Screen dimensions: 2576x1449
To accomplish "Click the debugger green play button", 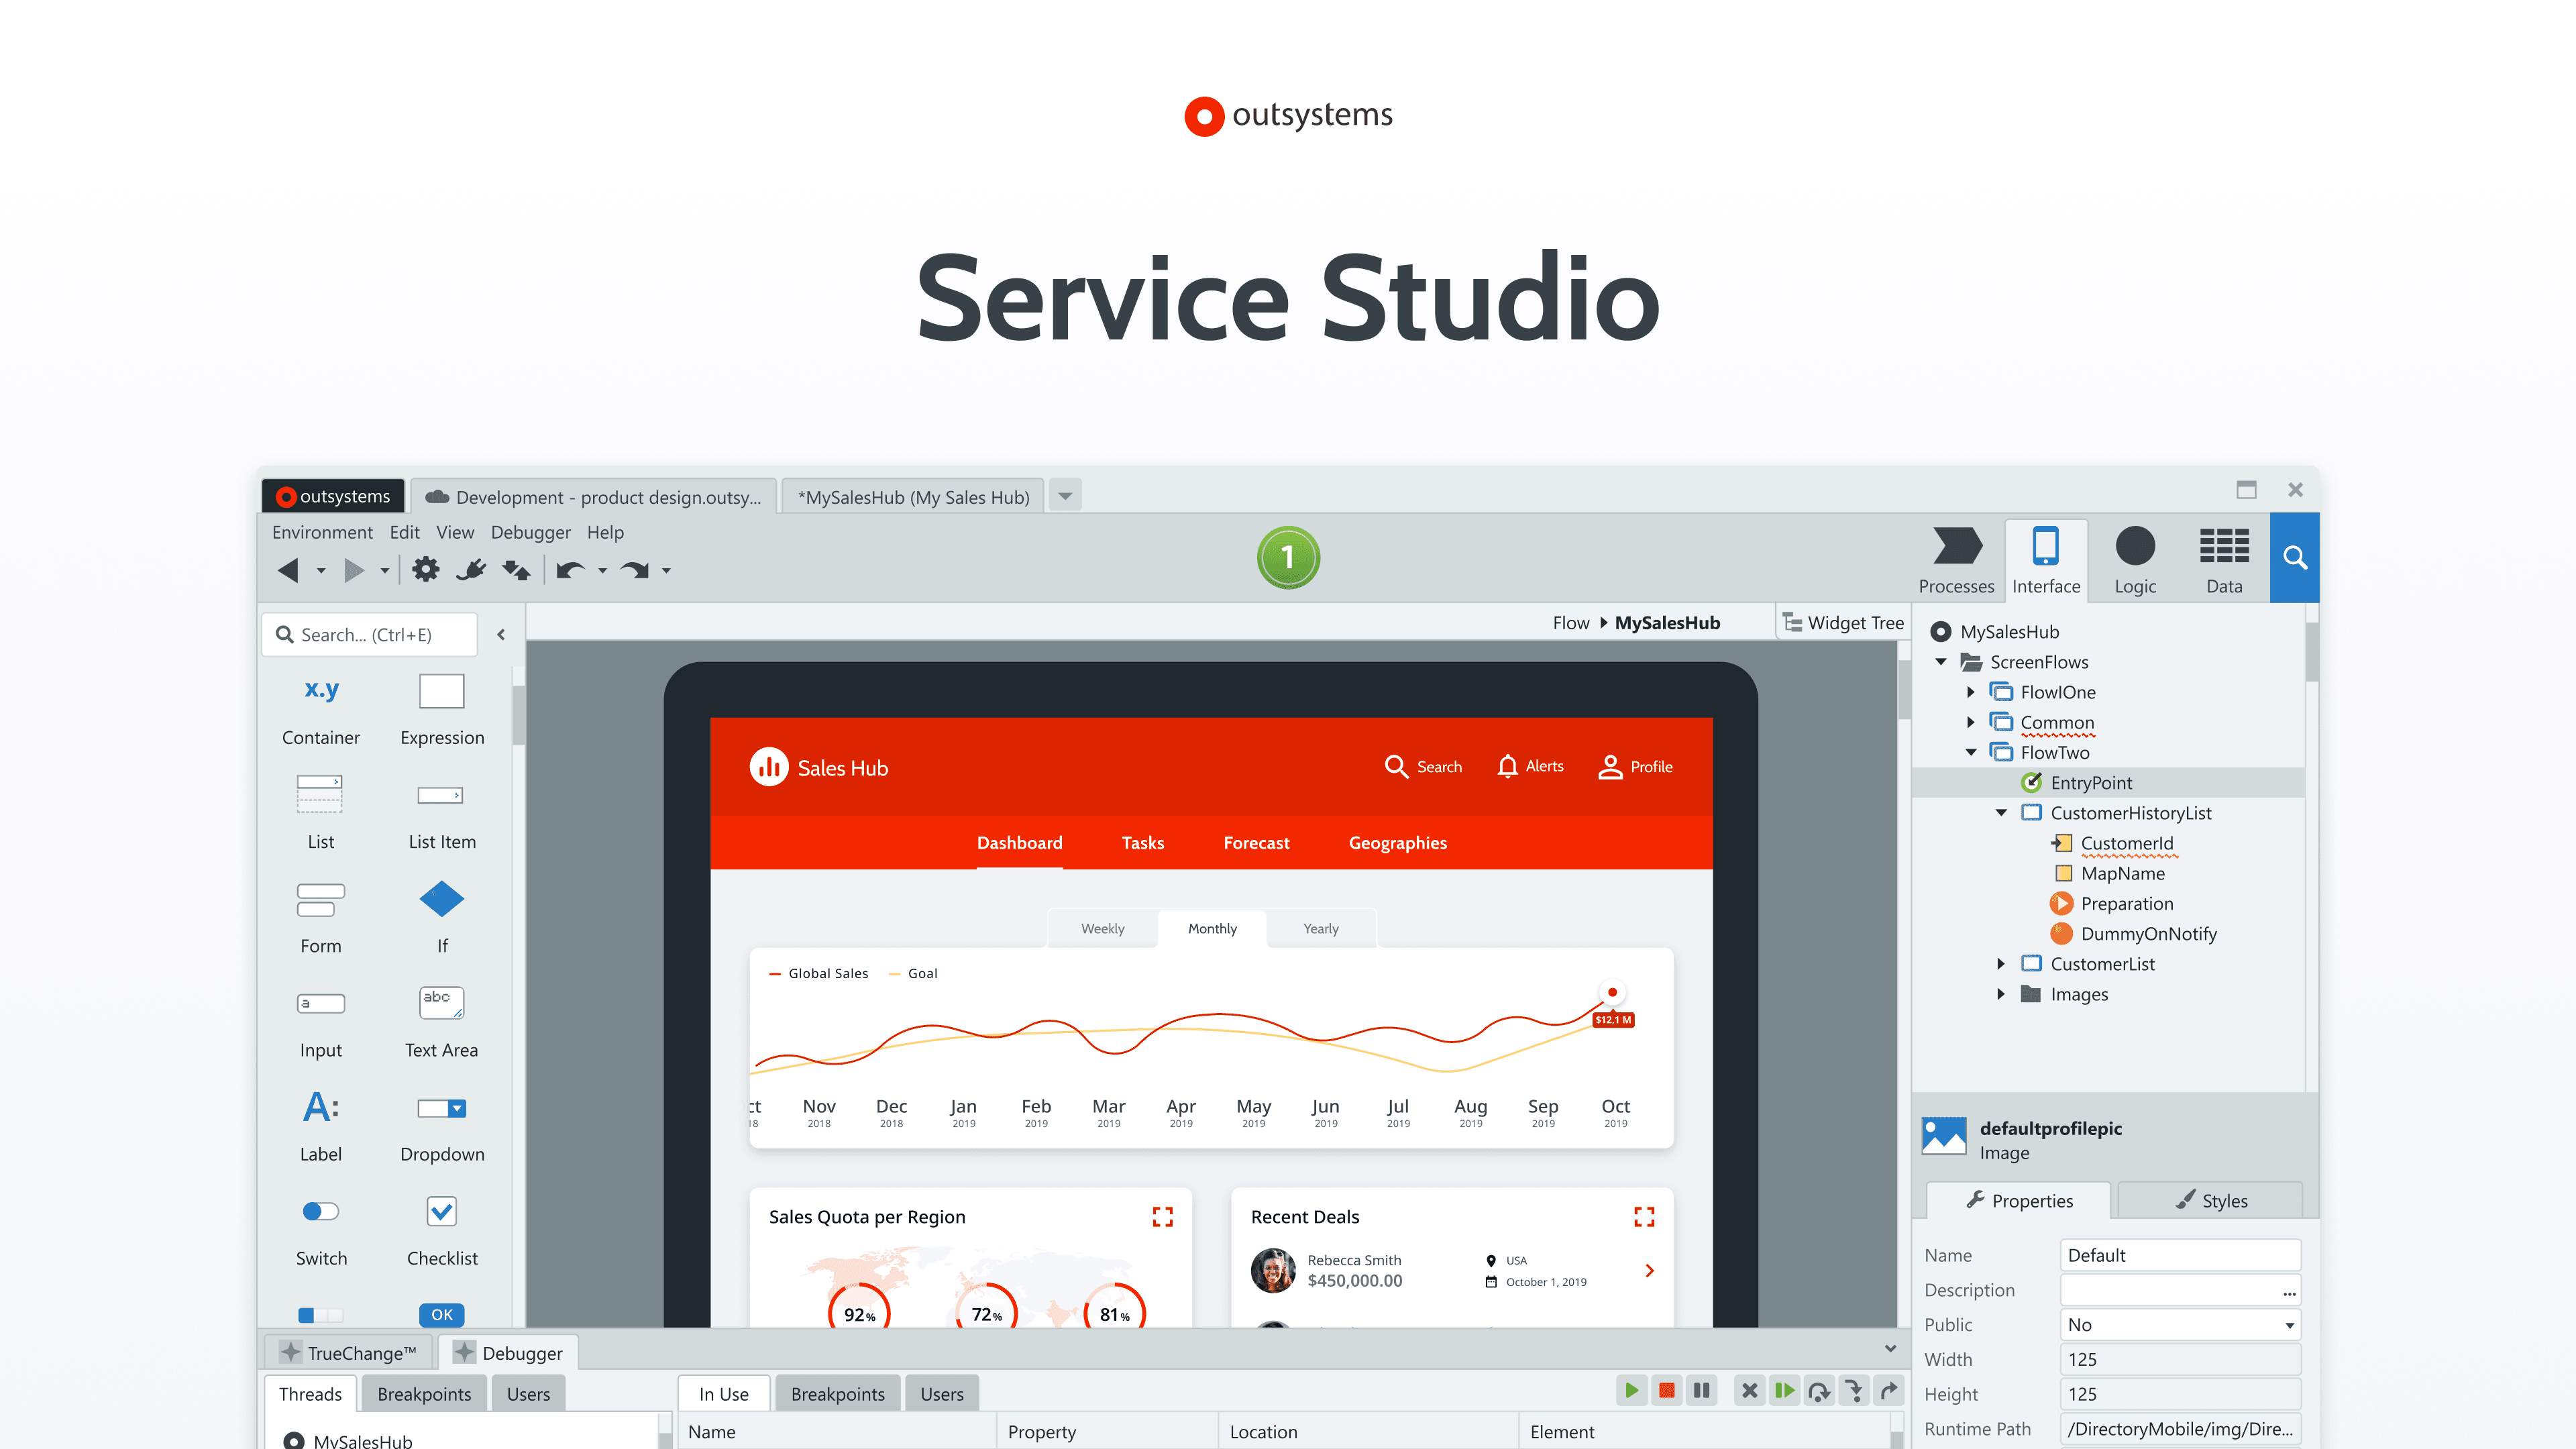I will click(1631, 1390).
